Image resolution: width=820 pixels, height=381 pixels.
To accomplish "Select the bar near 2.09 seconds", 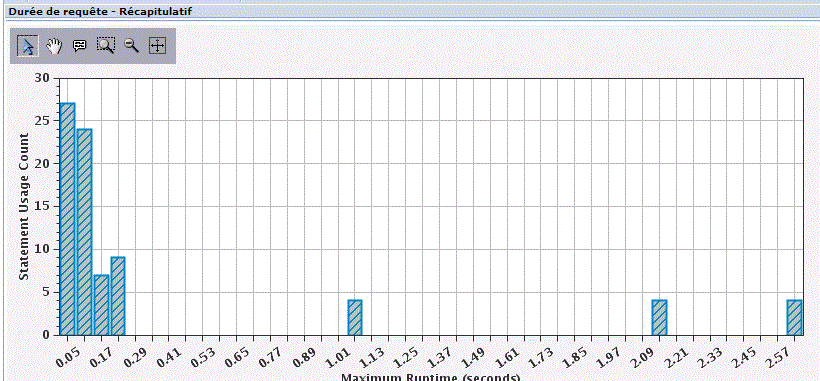I will (x=659, y=317).
